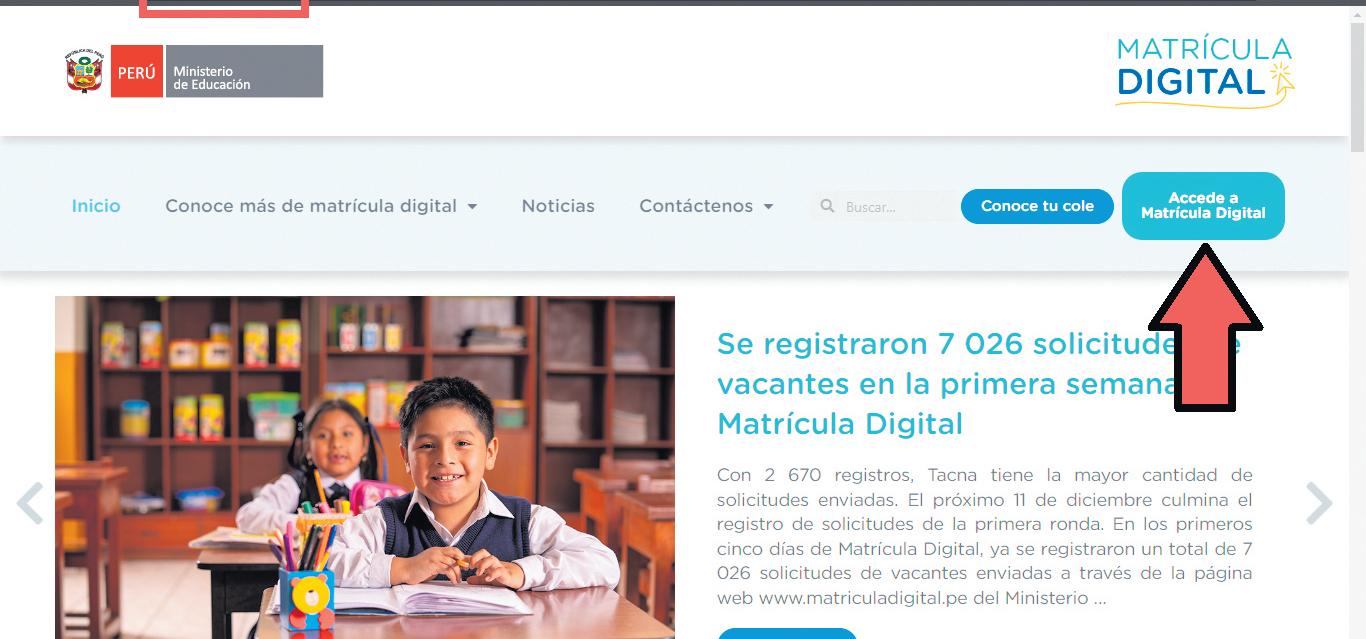Click the Matrícula Digital logo
Viewport: 1366px width, 639px height.
(x=1205, y=70)
